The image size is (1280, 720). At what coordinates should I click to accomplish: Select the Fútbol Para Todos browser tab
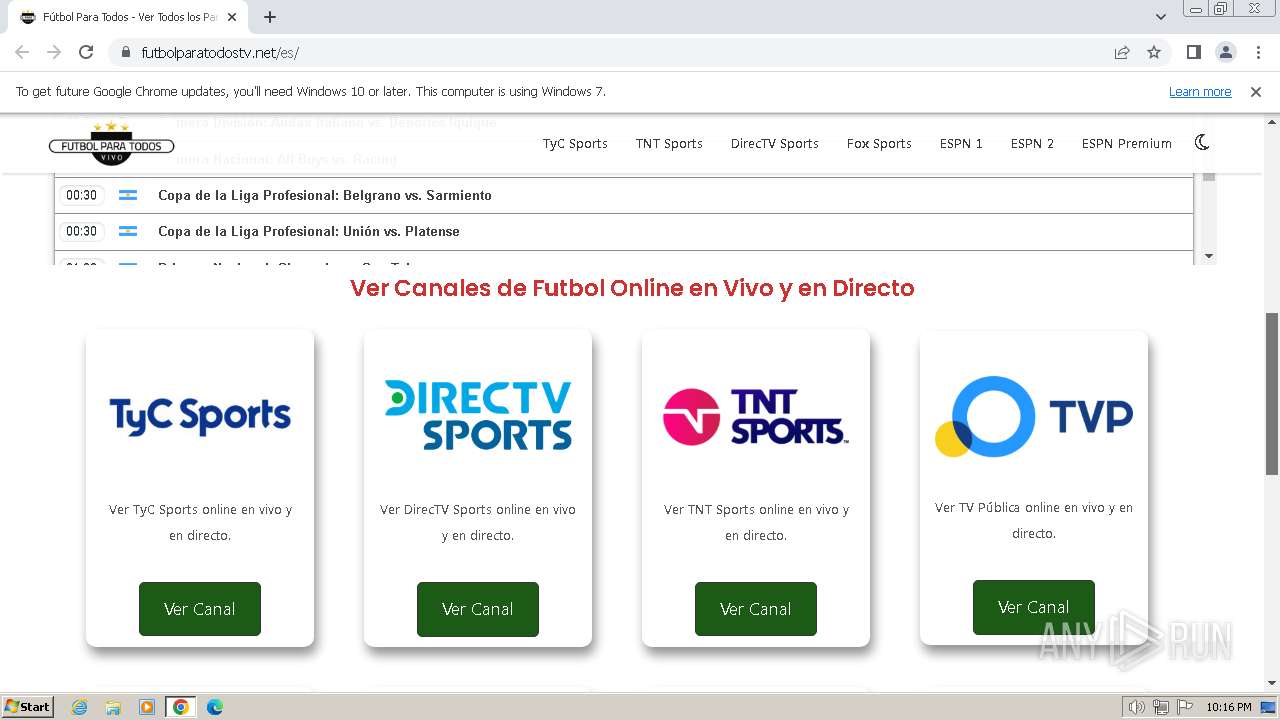(x=129, y=17)
